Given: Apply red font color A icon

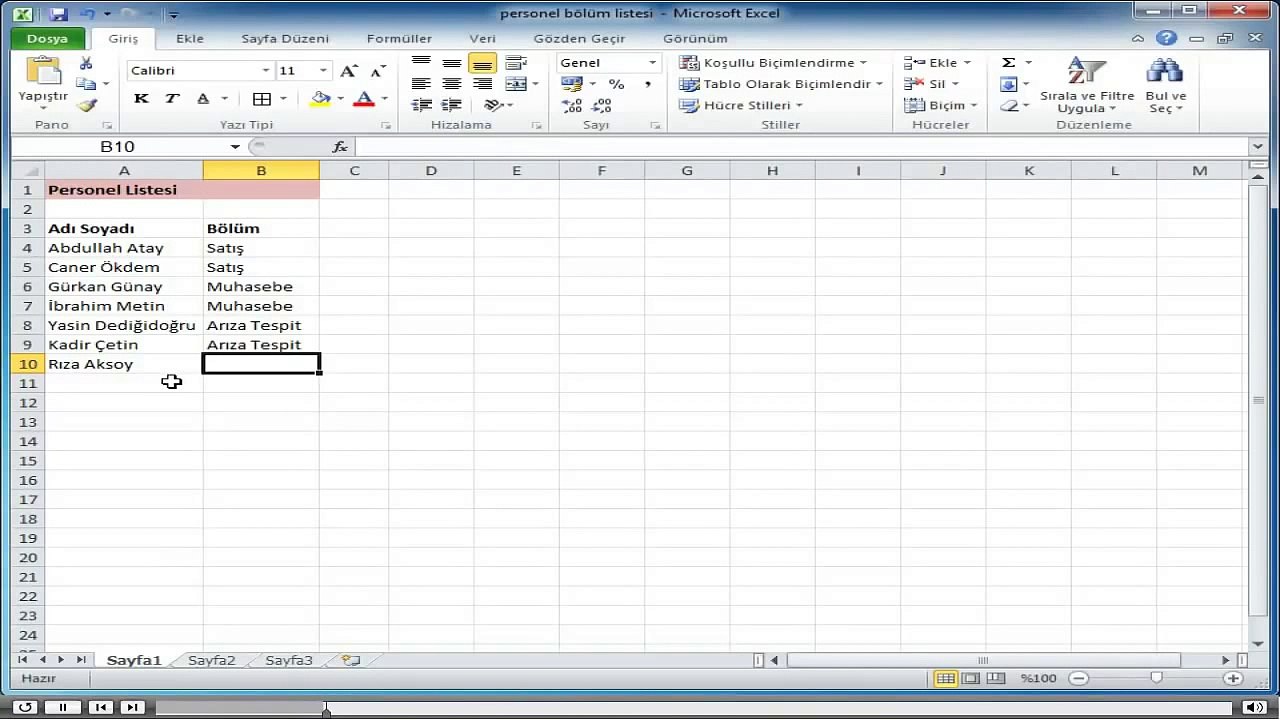Looking at the screenshot, I should [x=364, y=99].
